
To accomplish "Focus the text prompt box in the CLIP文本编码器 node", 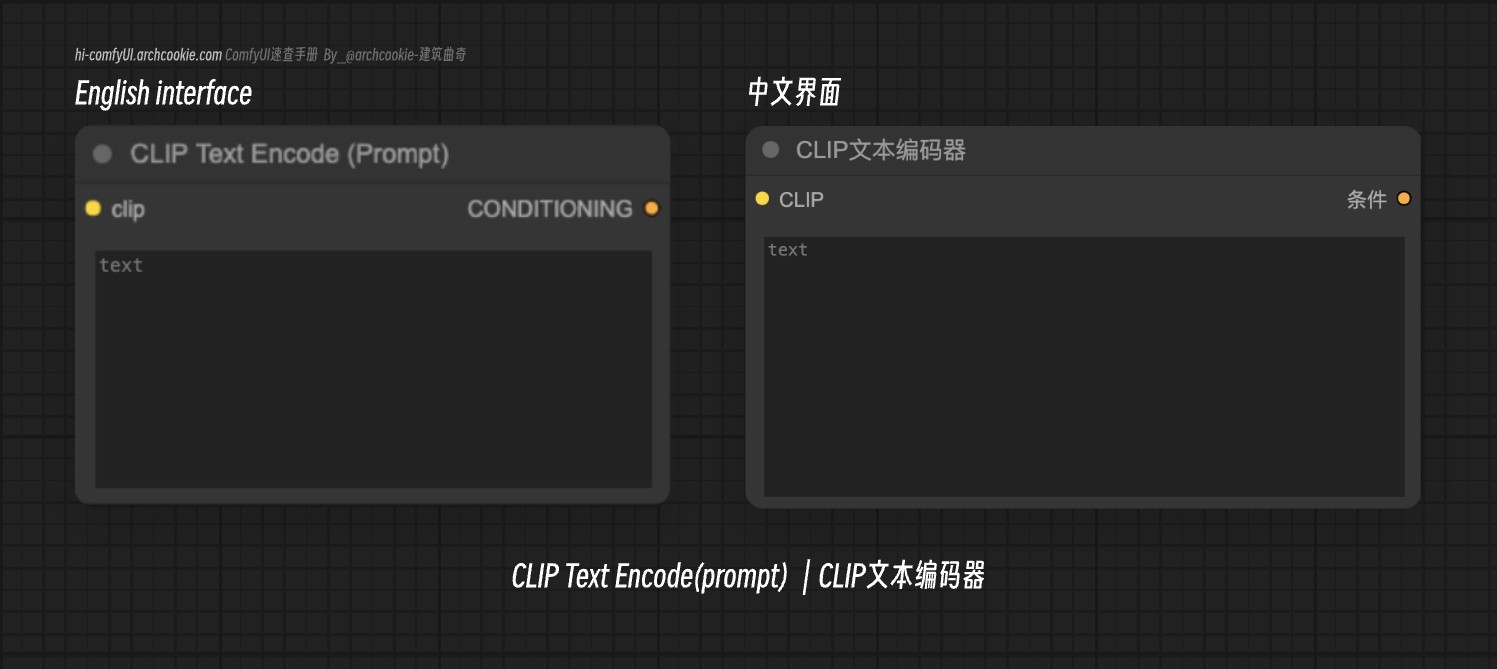I will (1084, 366).
